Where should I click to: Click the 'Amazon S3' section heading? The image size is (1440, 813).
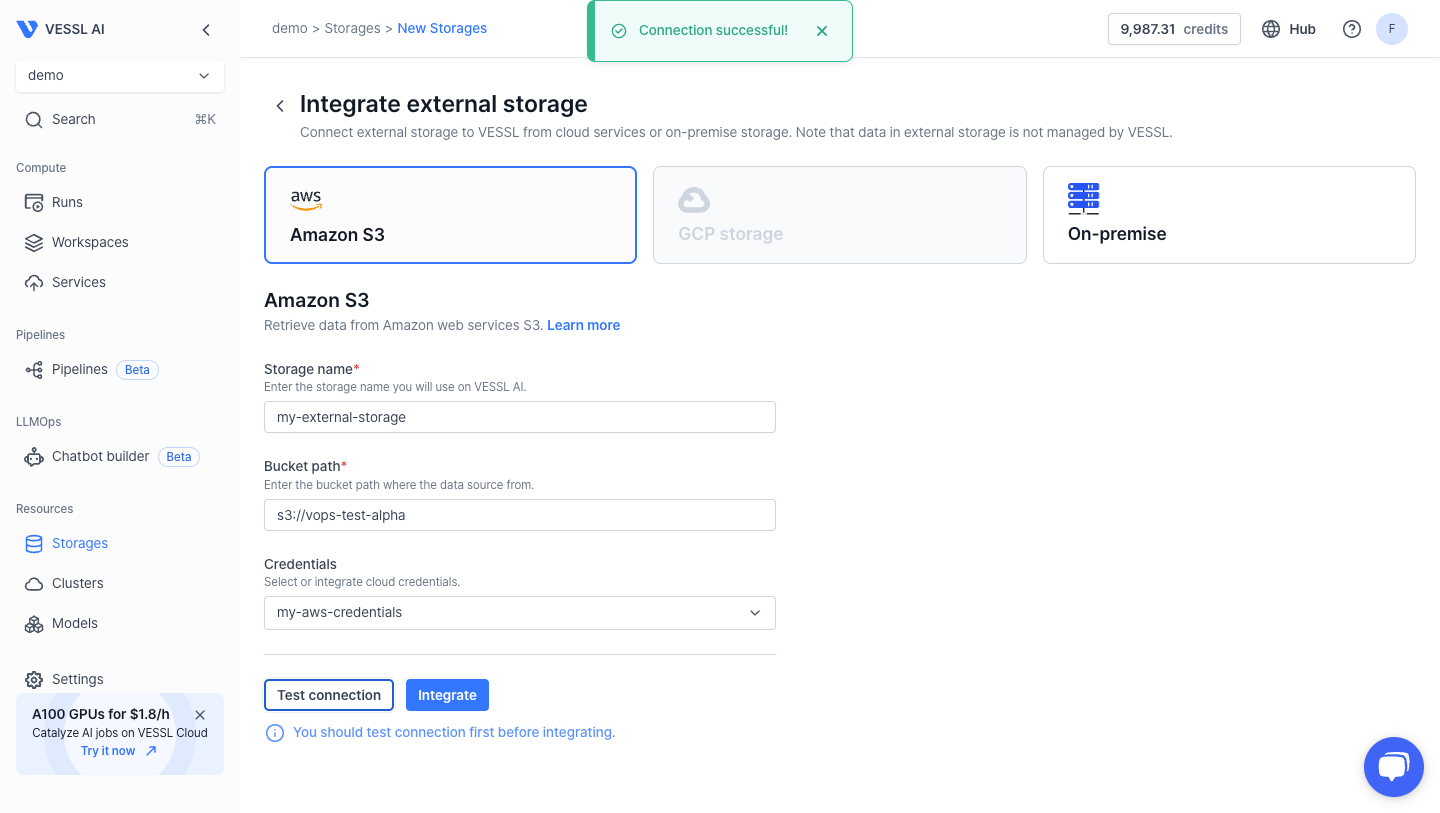pos(316,300)
